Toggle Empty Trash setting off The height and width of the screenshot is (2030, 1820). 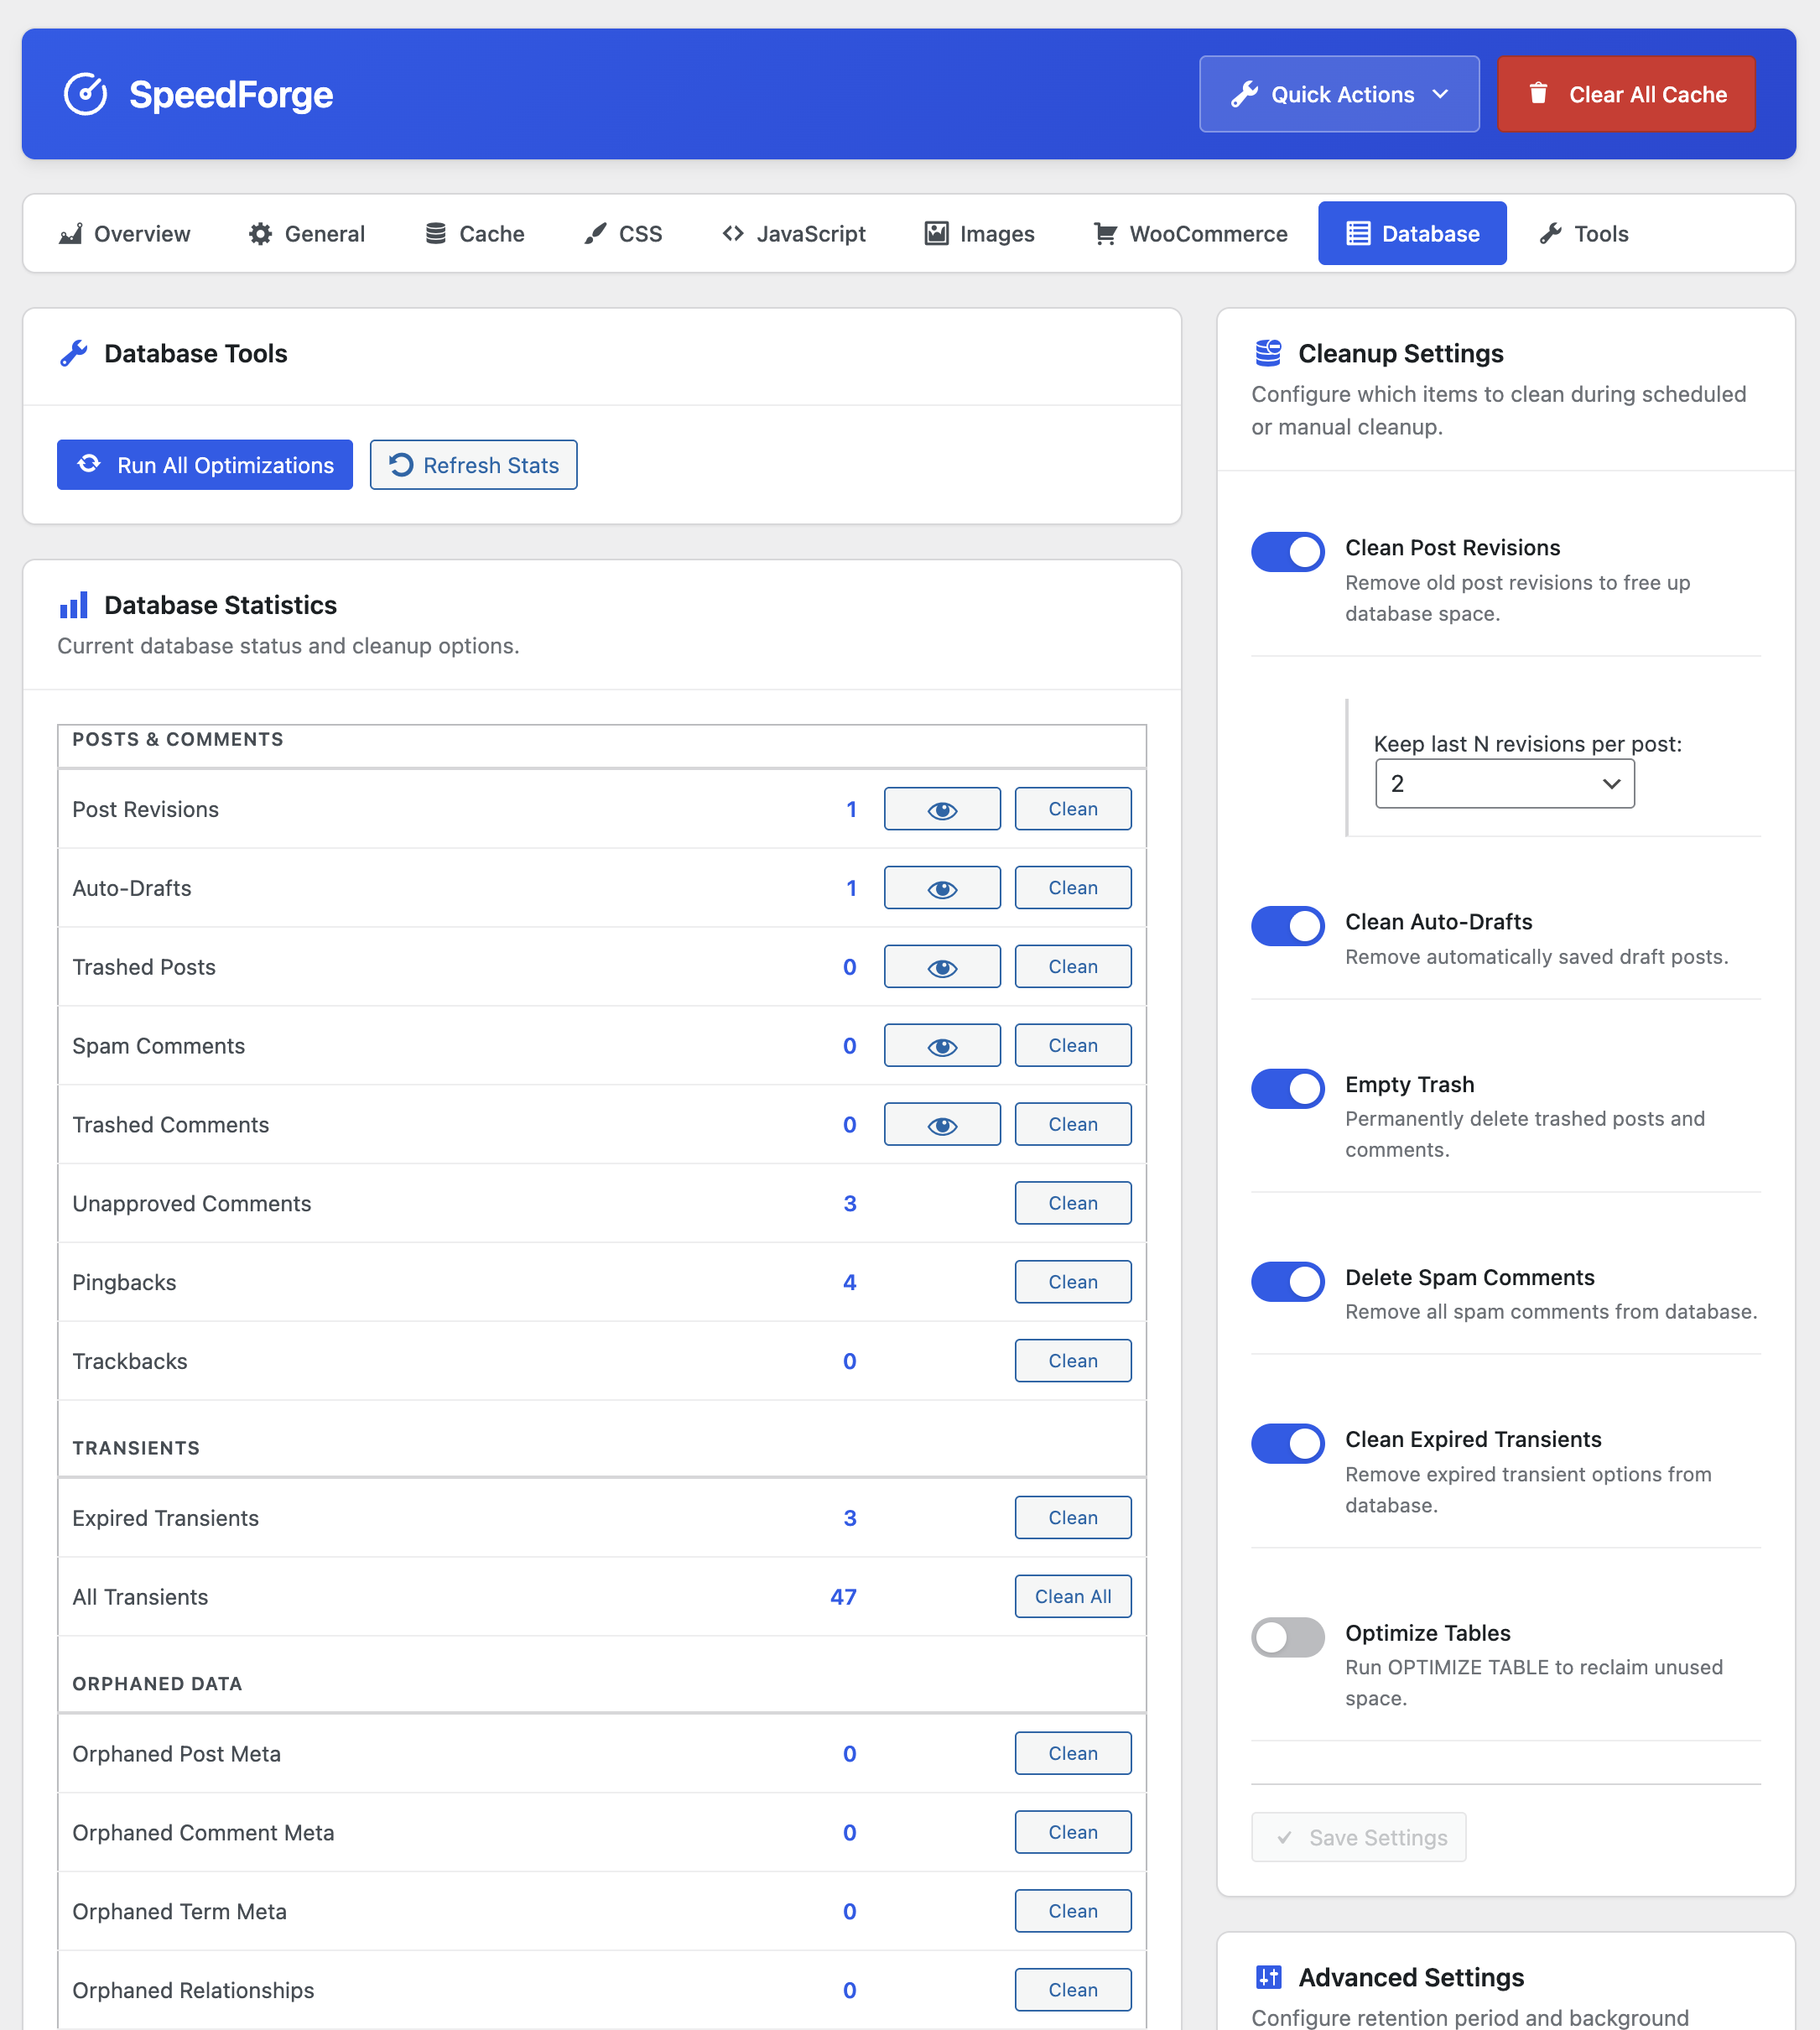(x=1287, y=1088)
